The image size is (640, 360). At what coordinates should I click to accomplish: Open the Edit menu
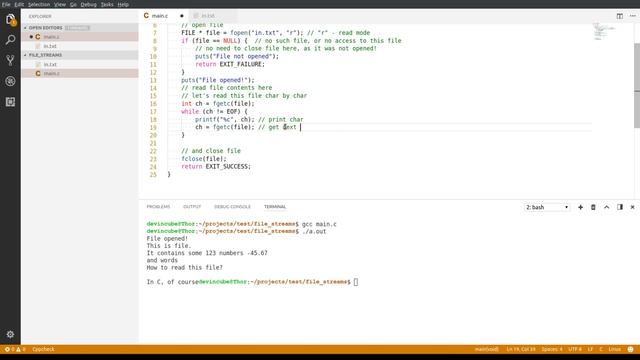click(19, 4)
